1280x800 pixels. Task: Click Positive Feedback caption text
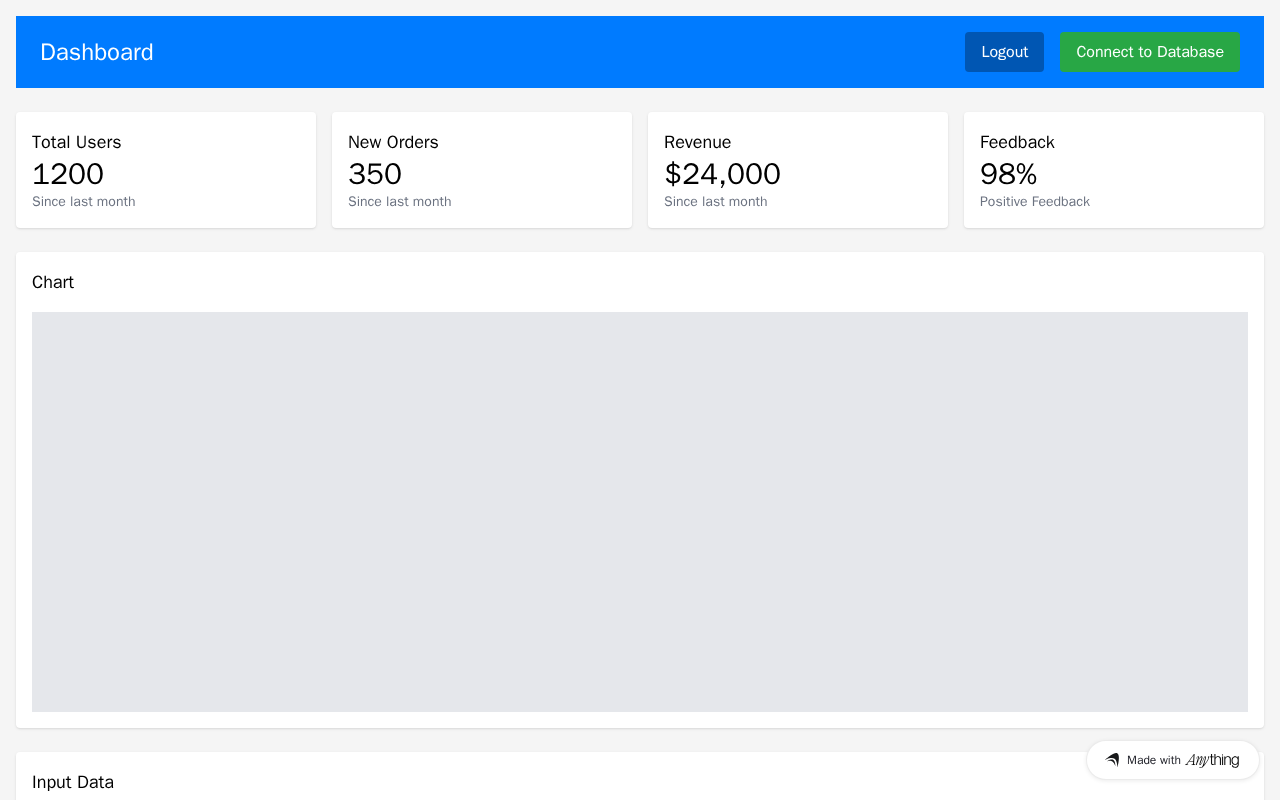click(x=1035, y=202)
